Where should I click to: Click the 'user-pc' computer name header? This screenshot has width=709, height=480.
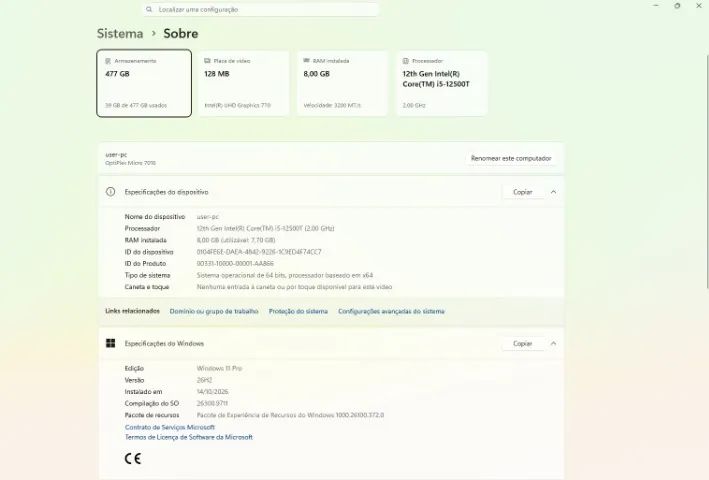[x=116, y=155]
